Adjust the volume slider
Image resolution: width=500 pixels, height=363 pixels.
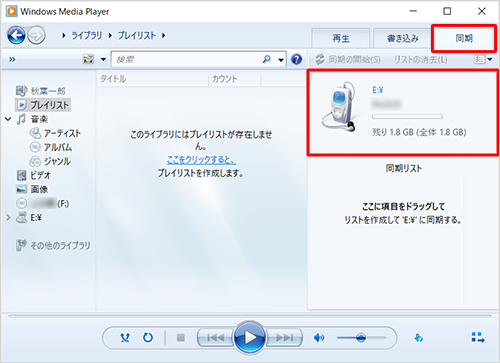(361, 338)
